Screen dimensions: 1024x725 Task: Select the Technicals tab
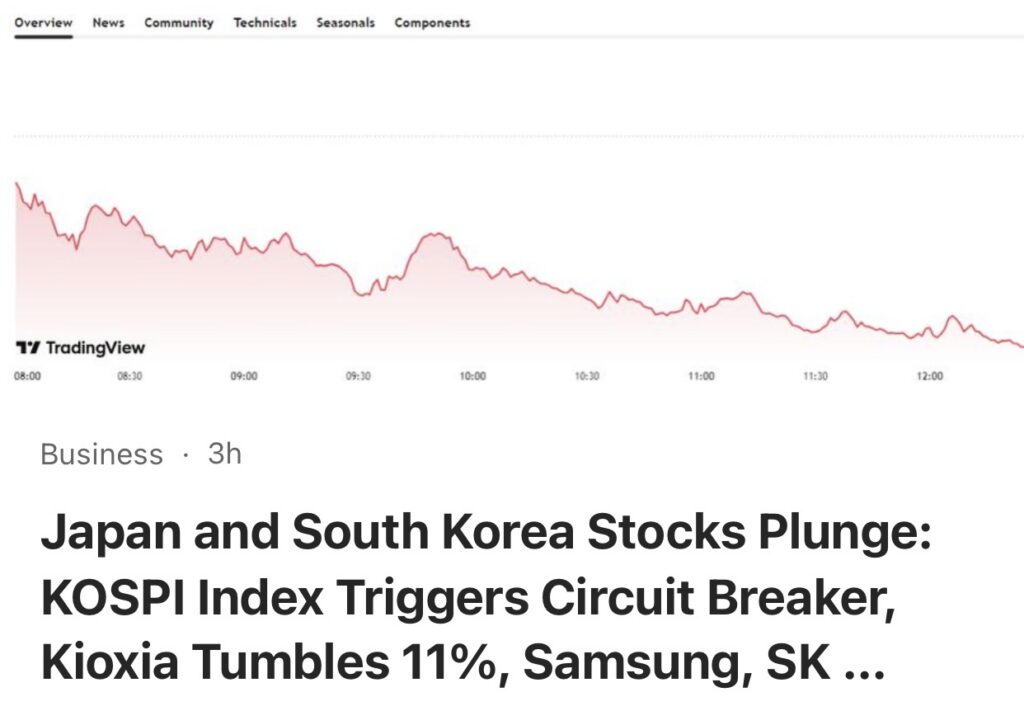coord(265,23)
